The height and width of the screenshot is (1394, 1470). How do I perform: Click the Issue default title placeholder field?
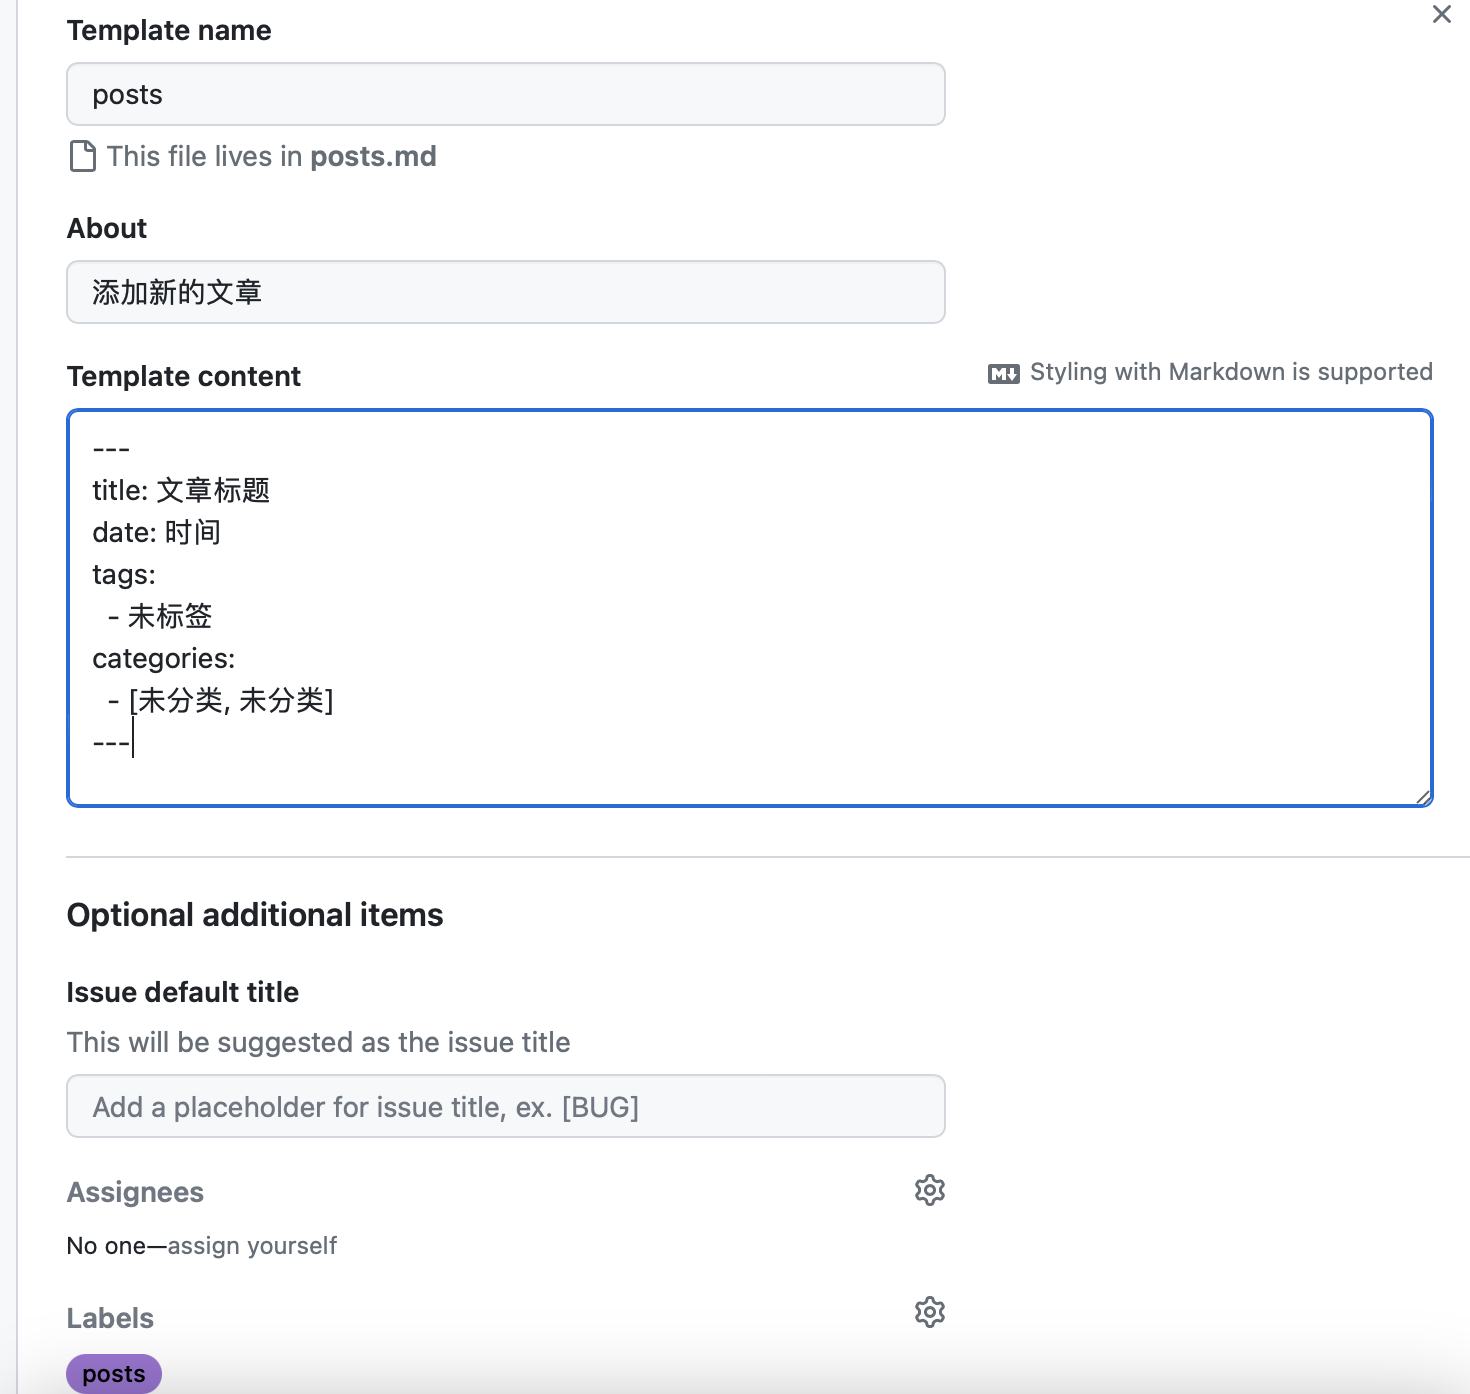[x=505, y=1106]
